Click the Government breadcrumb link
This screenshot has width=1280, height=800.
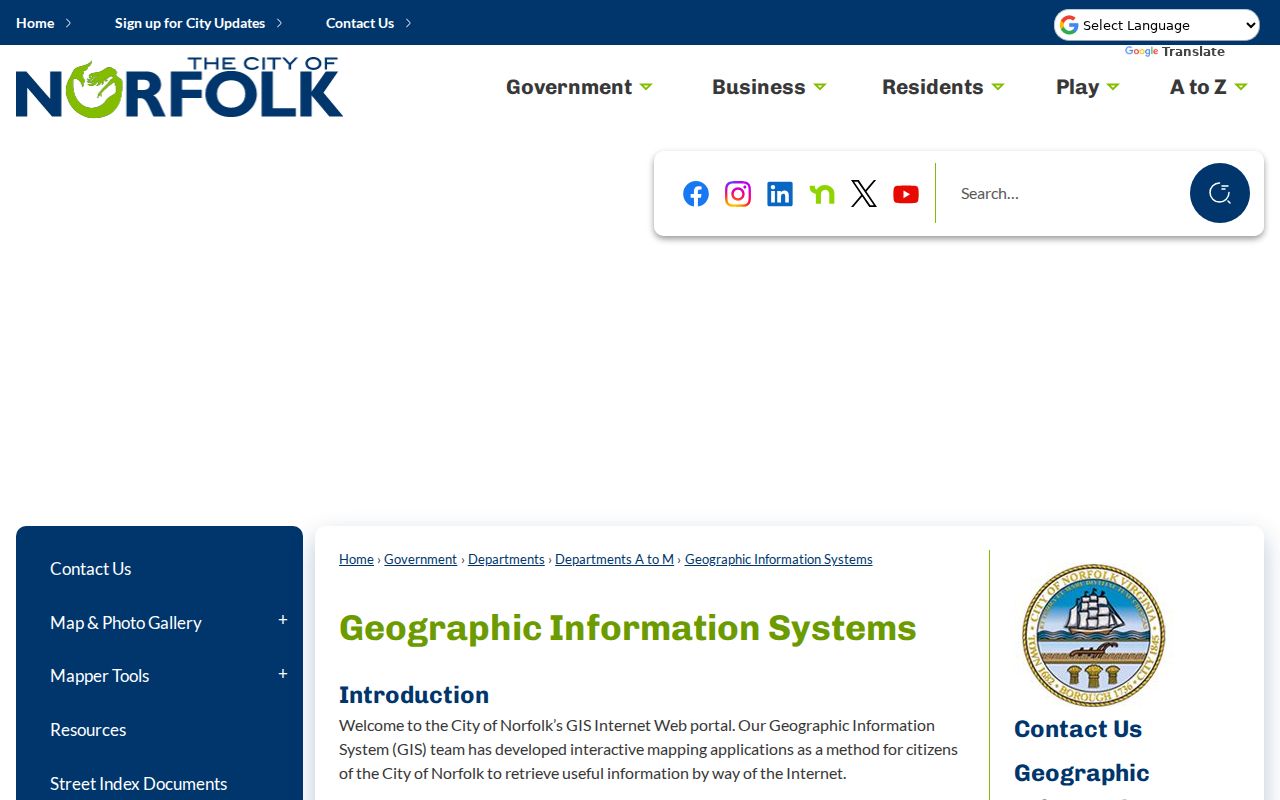point(420,560)
